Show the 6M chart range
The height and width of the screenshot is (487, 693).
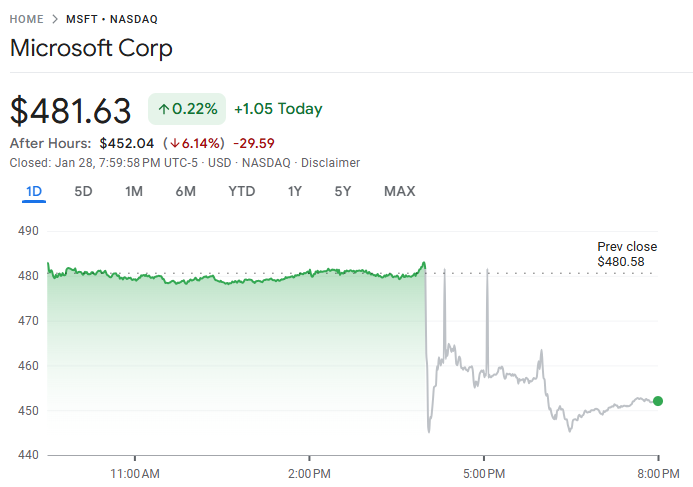pyautogui.click(x=185, y=191)
